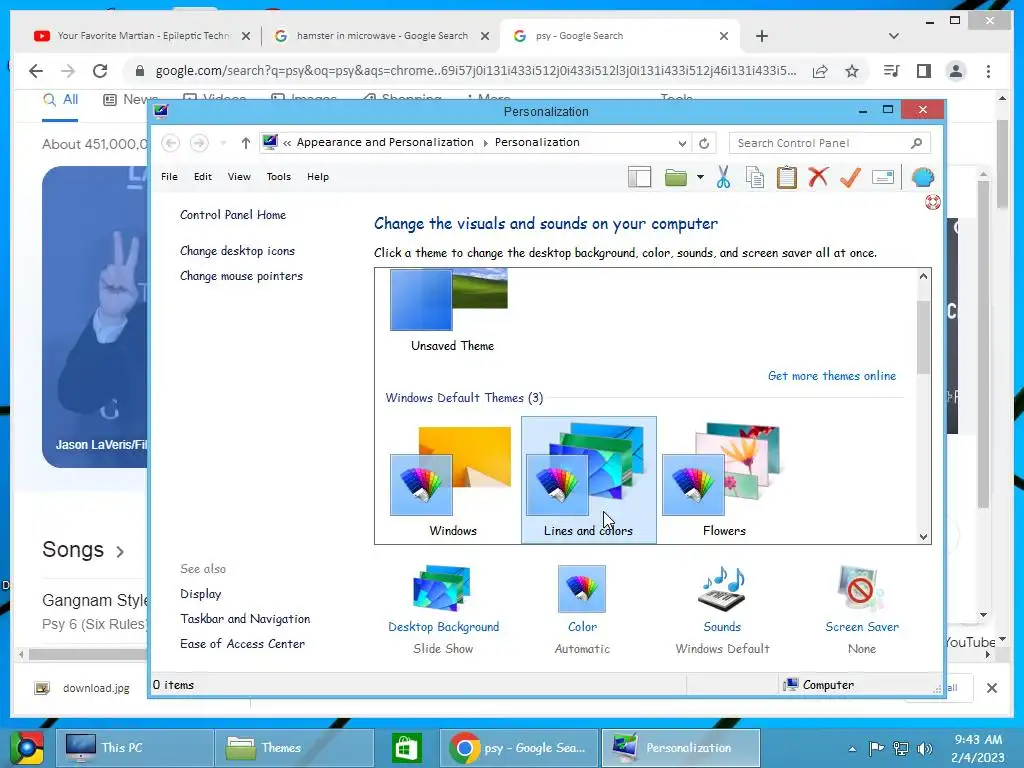Open new Chrome tab with plus
This screenshot has width=1024, height=768.
point(761,36)
